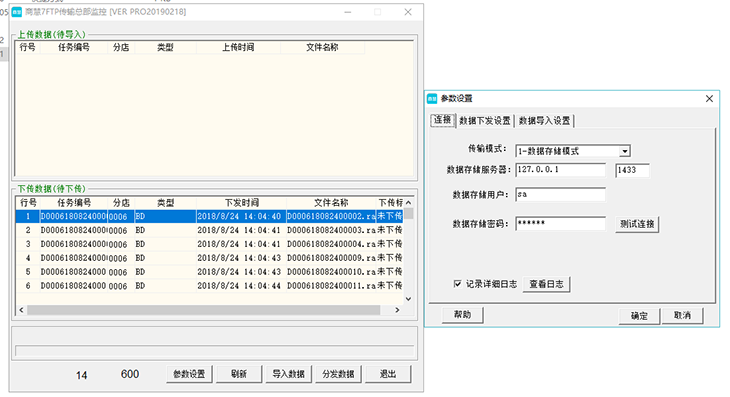Click the 上传时间 column header in upload list
The image size is (730, 397).
click(238, 47)
